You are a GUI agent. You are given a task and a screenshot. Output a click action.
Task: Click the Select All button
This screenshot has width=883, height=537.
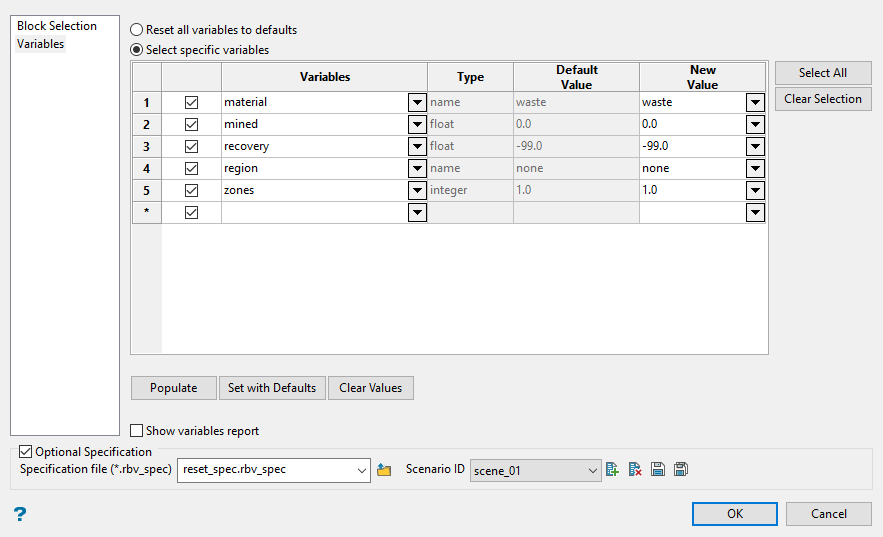pyautogui.click(x=822, y=73)
